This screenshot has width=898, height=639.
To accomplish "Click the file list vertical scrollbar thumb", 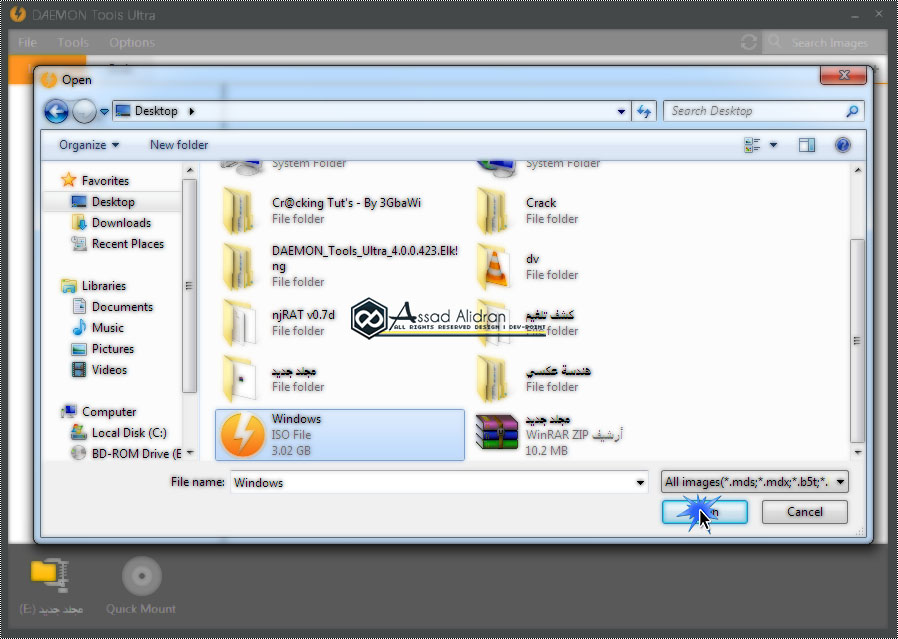I will (857, 341).
